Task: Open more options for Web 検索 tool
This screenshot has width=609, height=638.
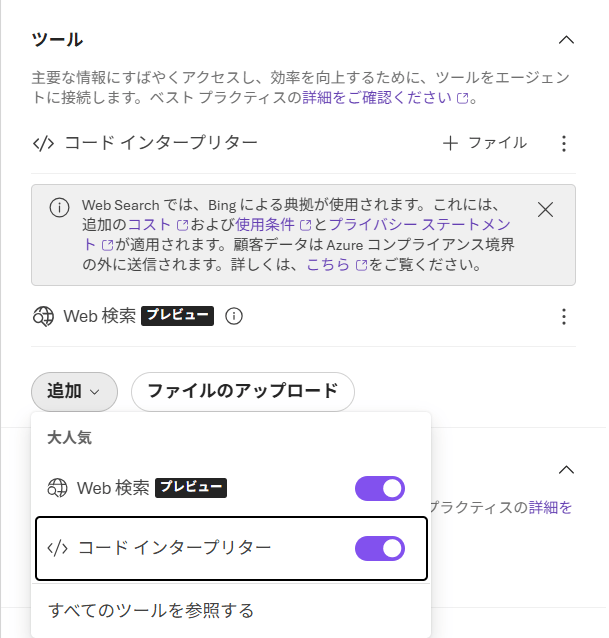Action: tap(564, 317)
